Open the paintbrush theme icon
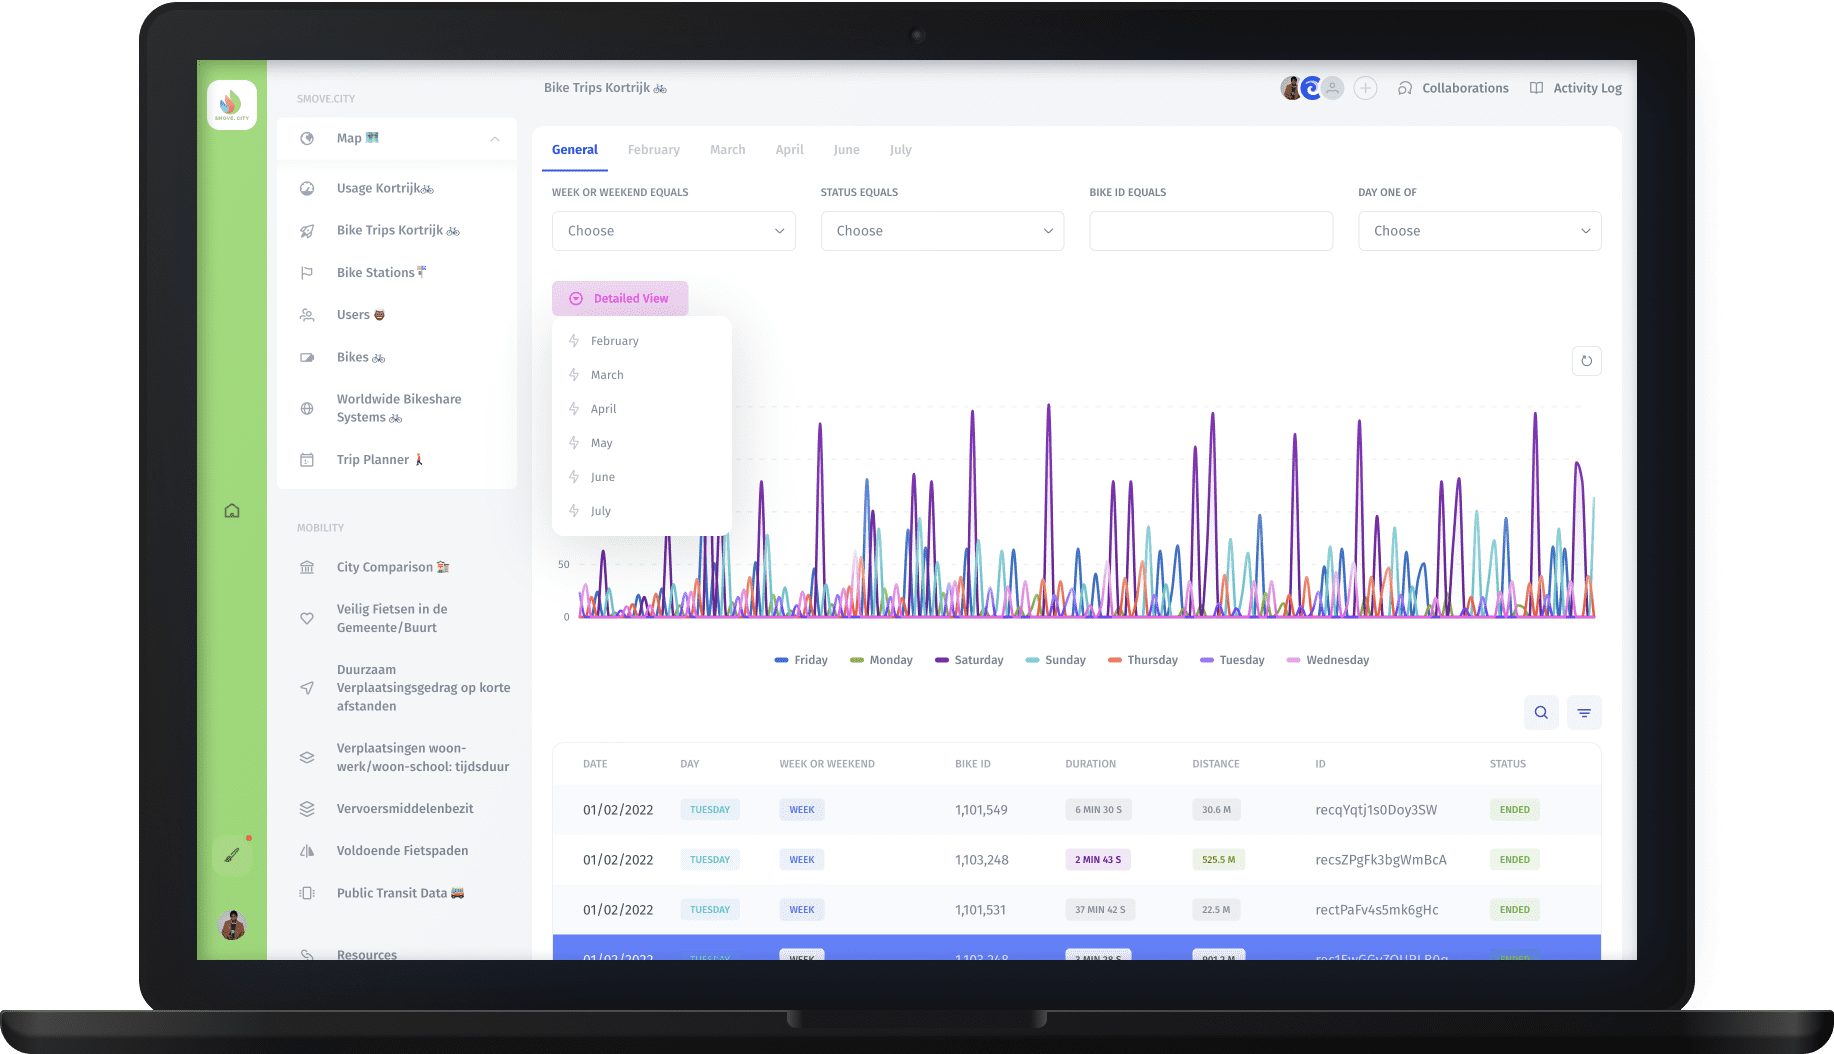 [232, 855]
